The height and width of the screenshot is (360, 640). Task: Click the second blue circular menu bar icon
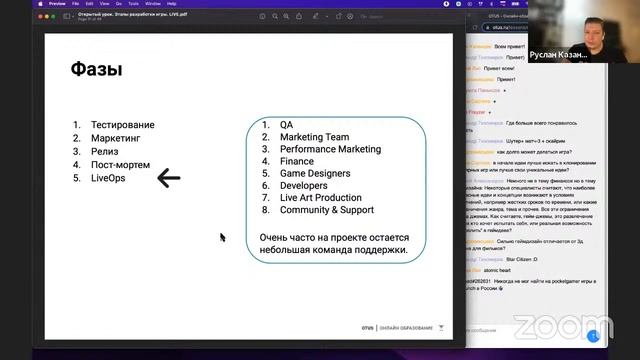pos(458,4)
